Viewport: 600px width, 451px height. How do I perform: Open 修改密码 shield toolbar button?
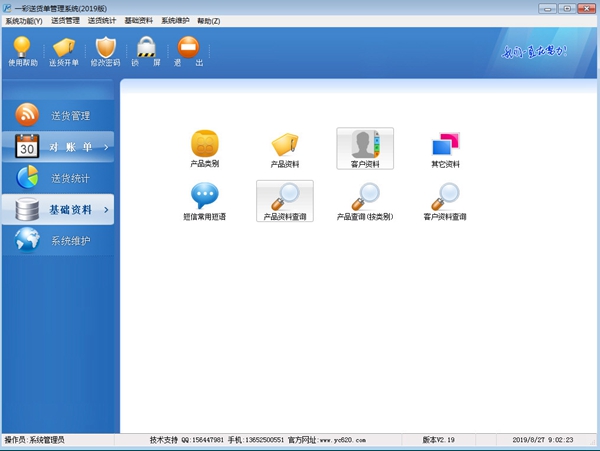tap(105, 51)
